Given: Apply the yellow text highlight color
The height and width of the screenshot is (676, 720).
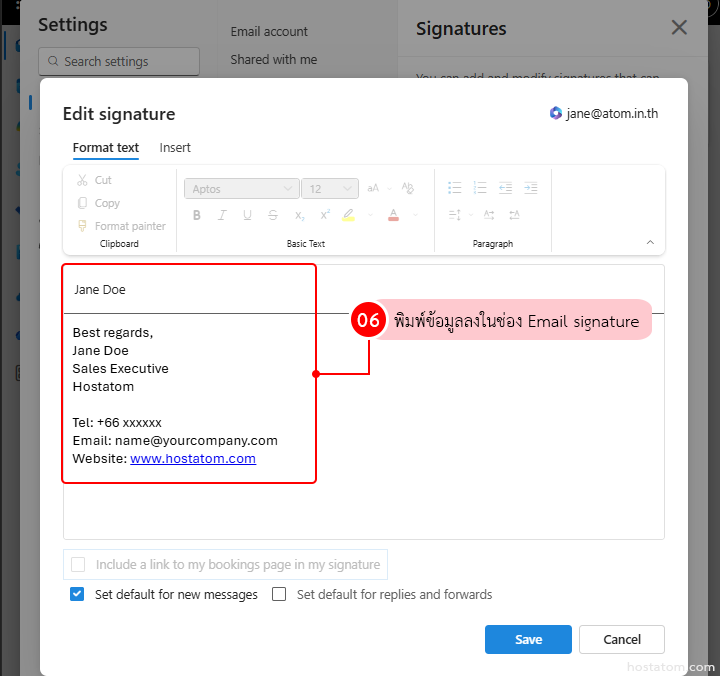Looking at the screenshot, I should coord(349,215).
